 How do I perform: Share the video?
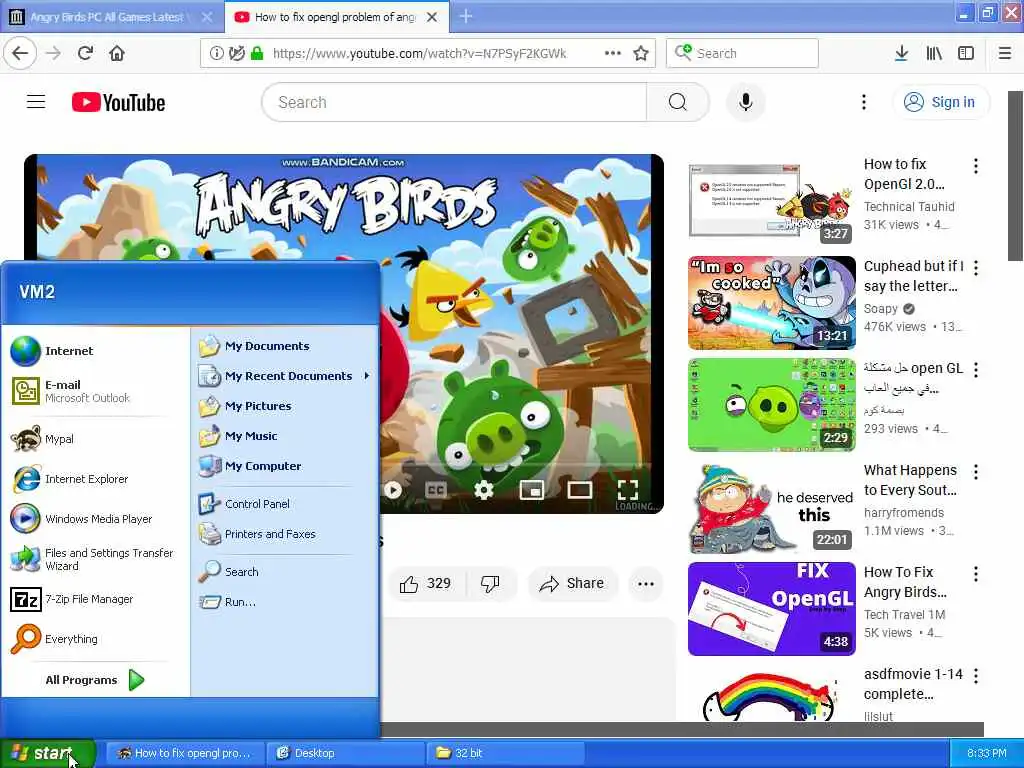571,584
